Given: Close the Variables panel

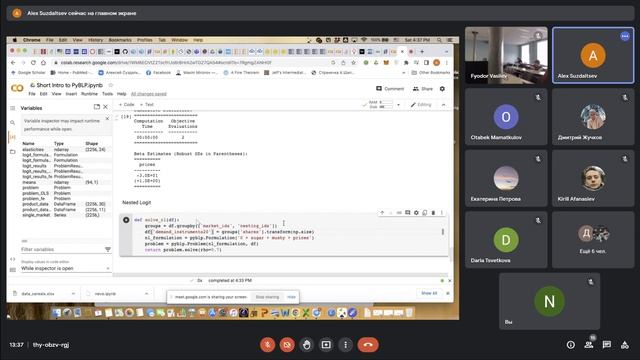Looking at the screenshot, I should click(x=105, y=107).
